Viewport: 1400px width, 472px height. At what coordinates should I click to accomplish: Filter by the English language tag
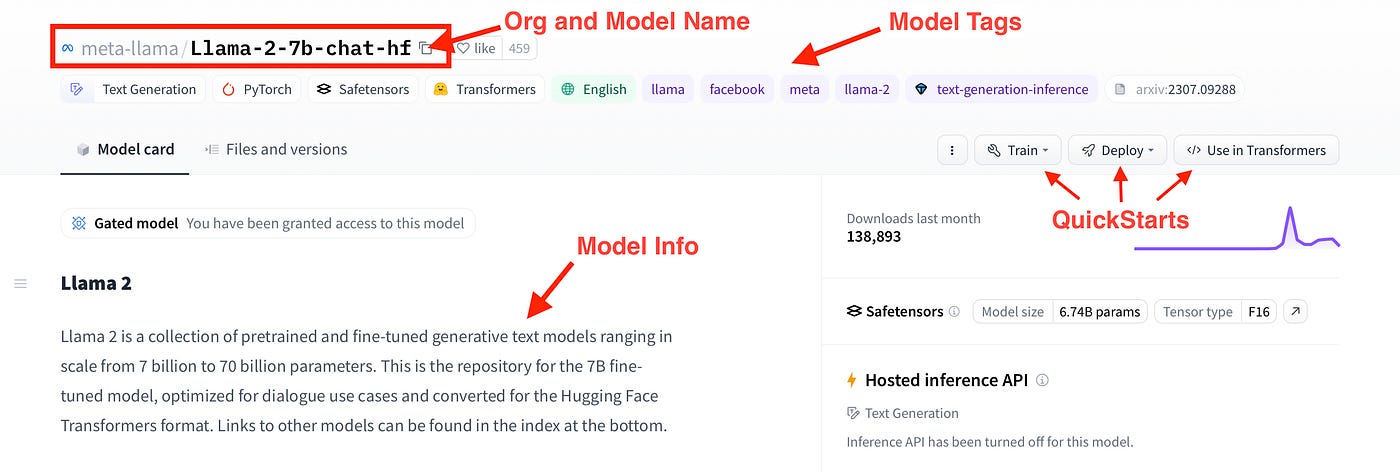click(x=594, y=89)
